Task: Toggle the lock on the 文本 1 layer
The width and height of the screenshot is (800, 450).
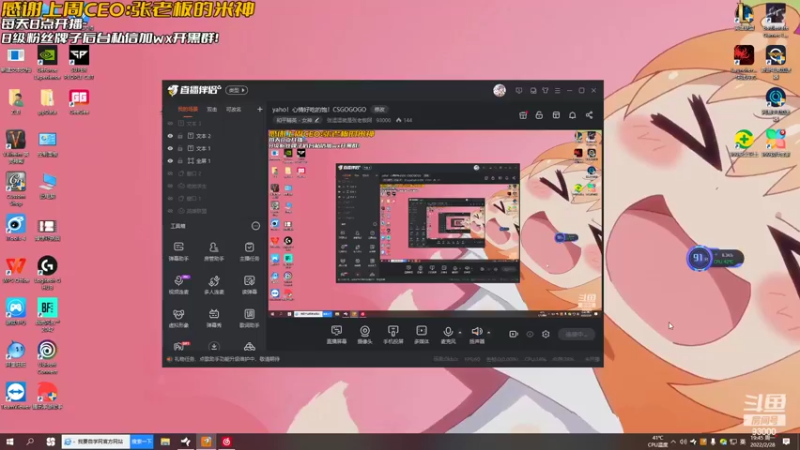Action: tap(180, 148)
